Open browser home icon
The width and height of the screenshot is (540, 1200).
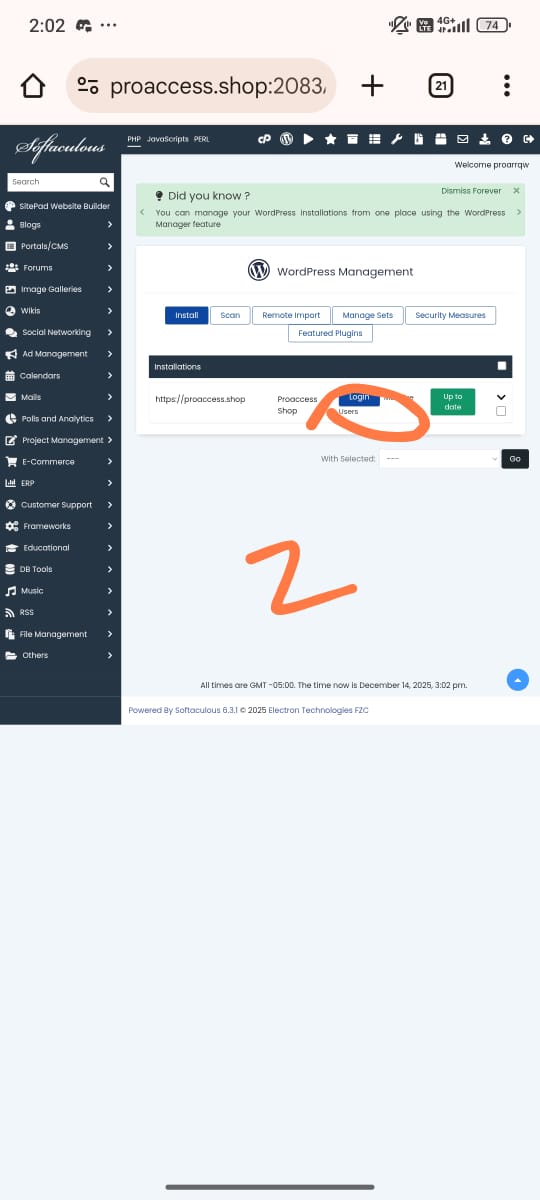(33, 86)
